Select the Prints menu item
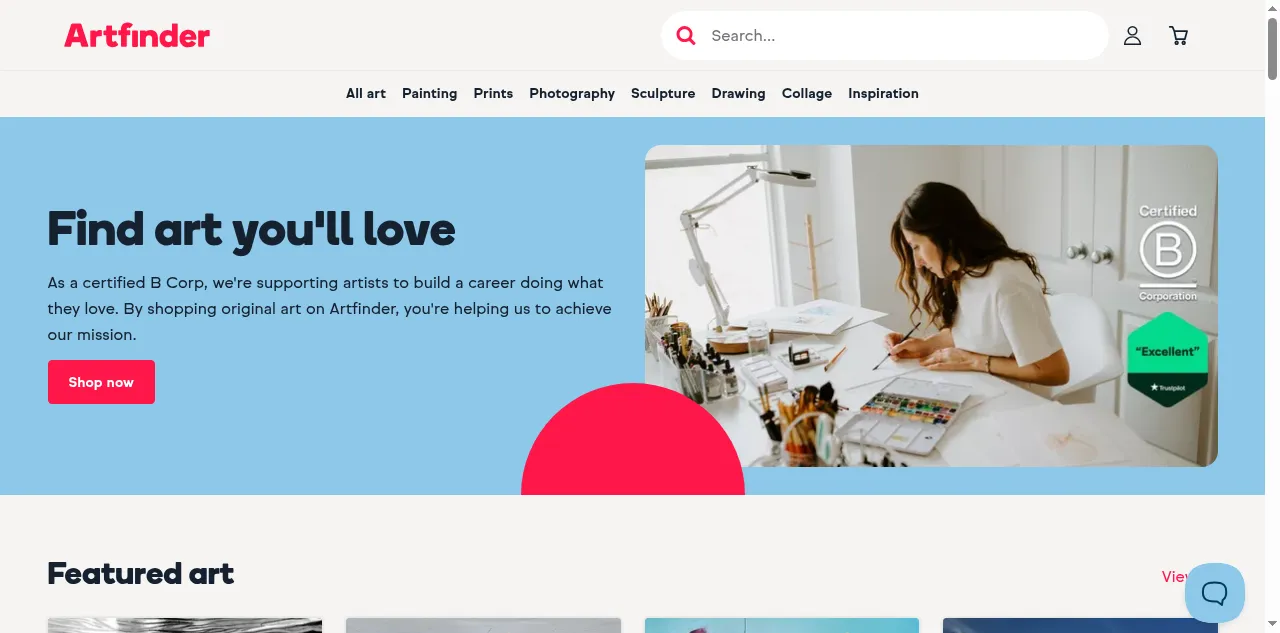 [493, 93]
